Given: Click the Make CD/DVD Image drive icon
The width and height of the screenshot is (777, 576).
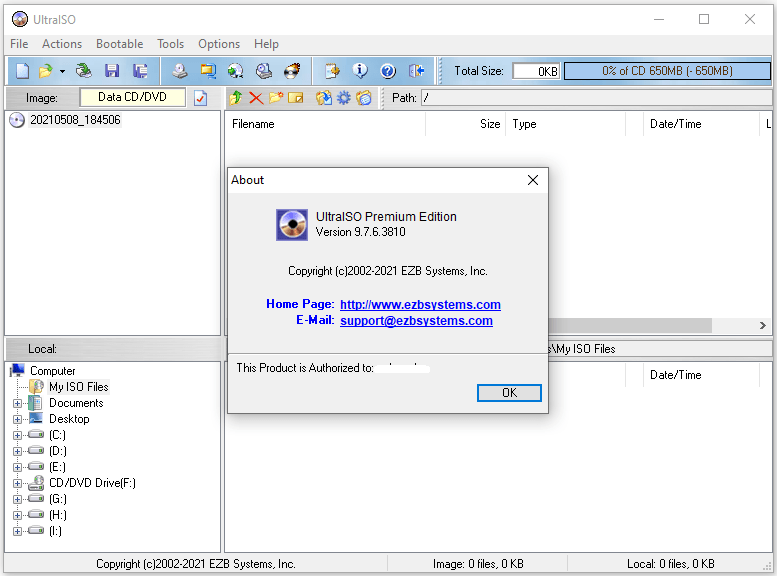Looking at the screenshot, I should click(180, 71).
